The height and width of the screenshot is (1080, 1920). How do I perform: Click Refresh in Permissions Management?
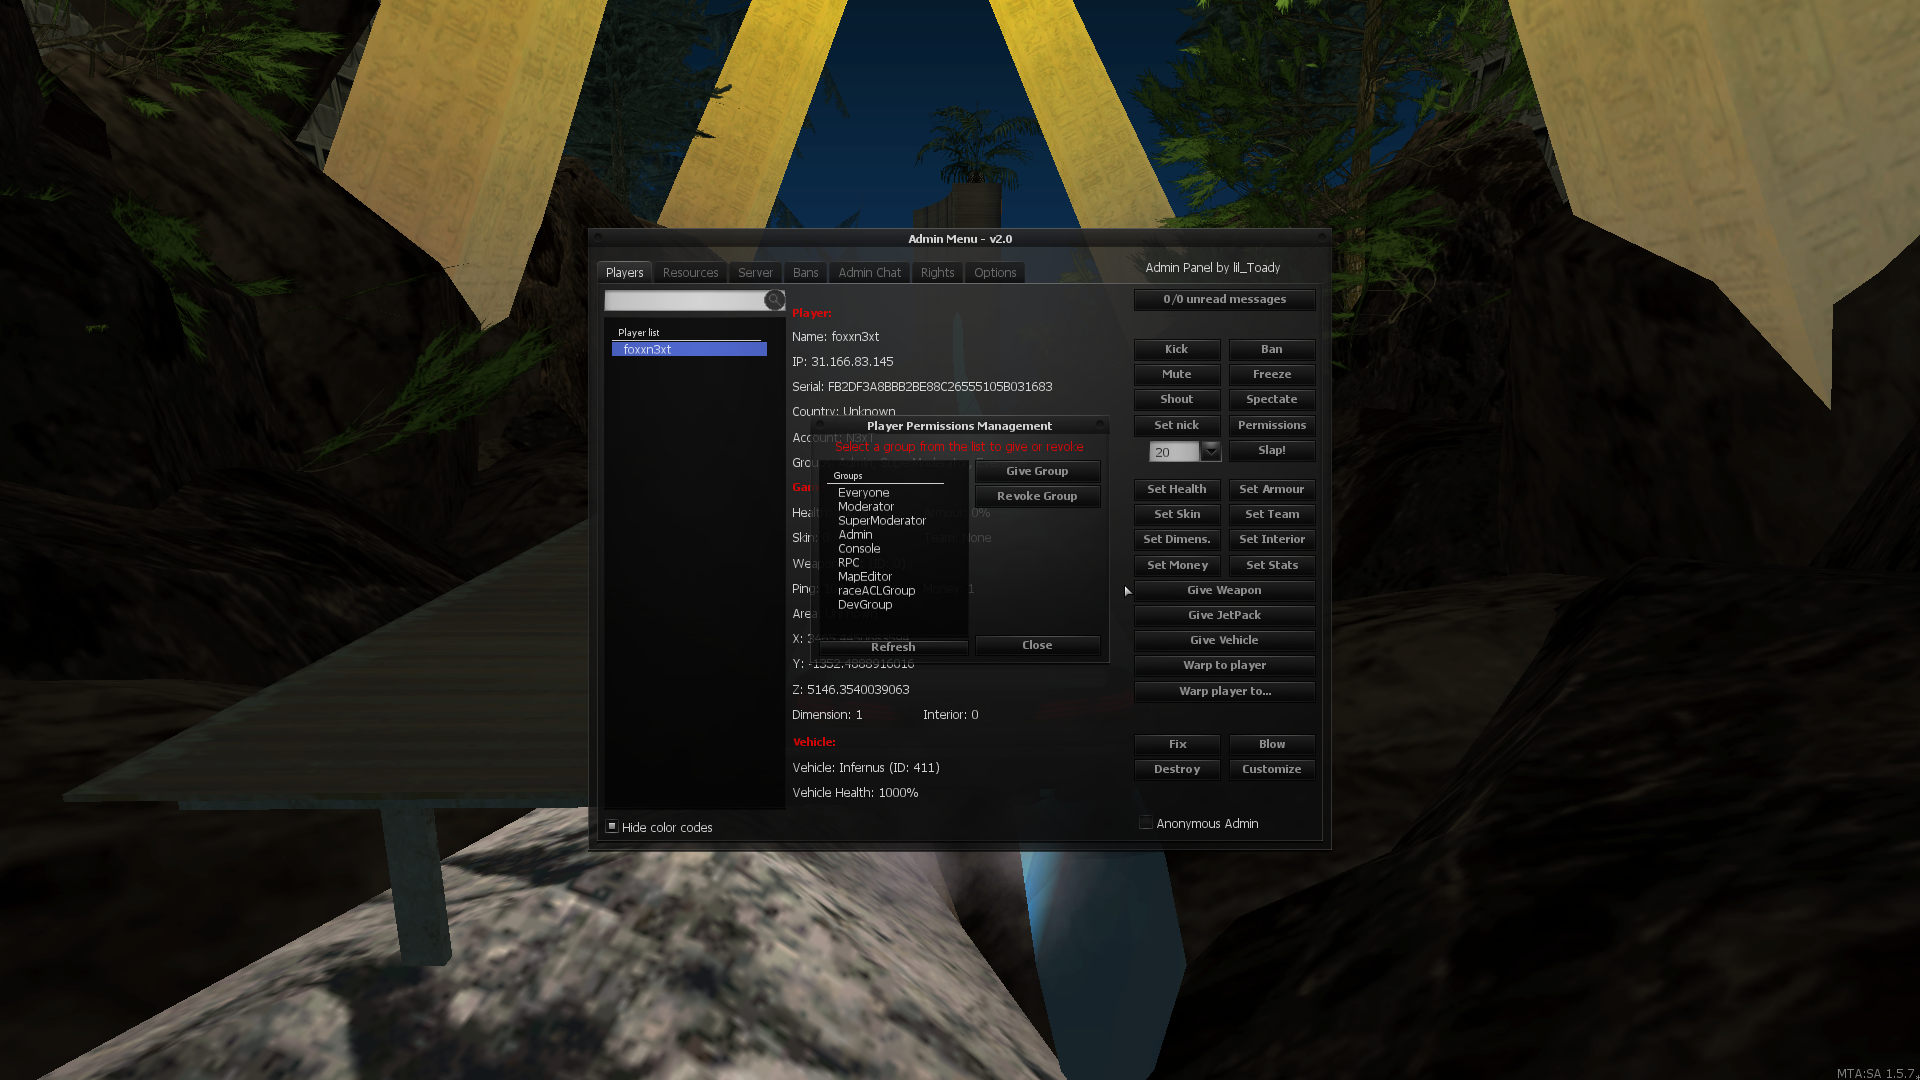click(893, 647)
